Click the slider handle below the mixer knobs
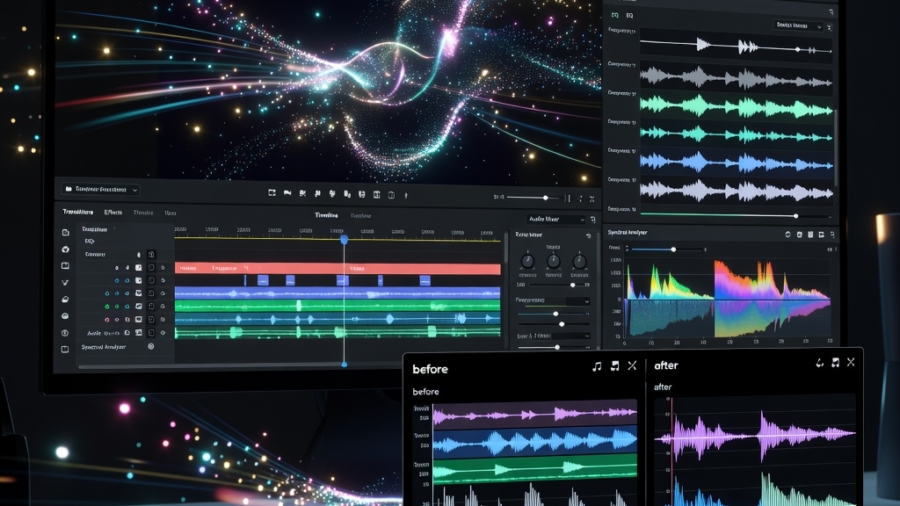Screen dimensions: 900x506 point(572,285)
